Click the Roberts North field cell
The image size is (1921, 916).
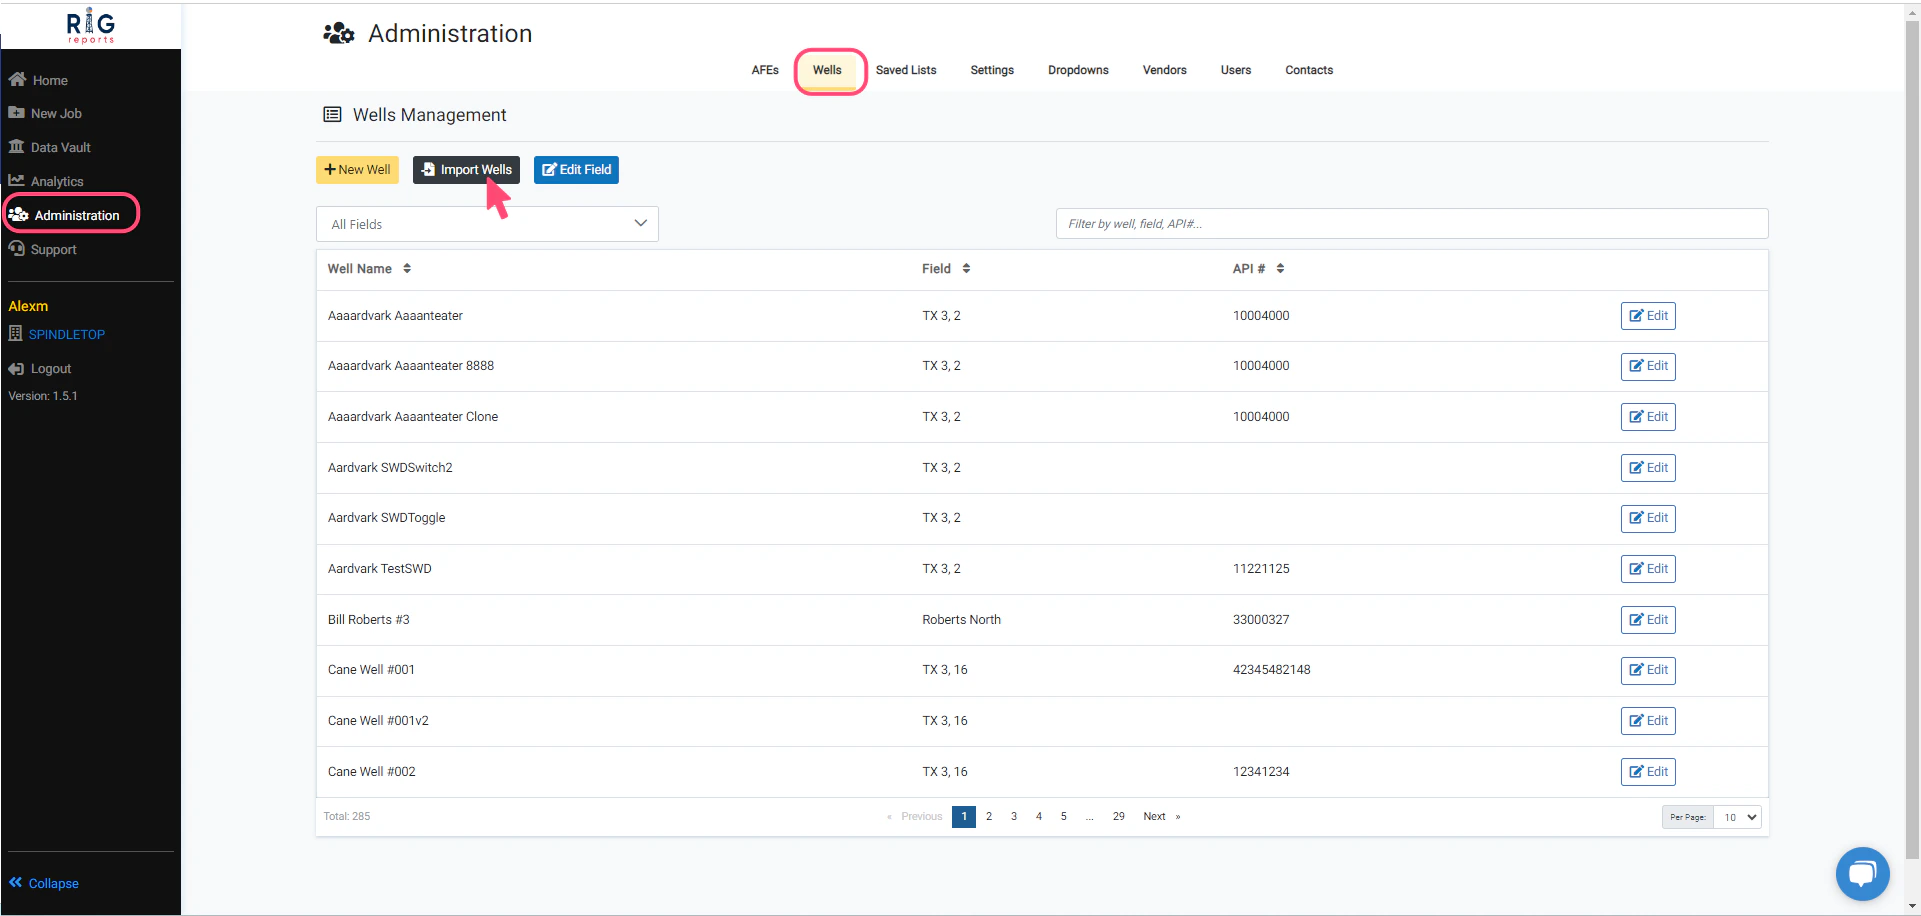[x=961, y=620]
